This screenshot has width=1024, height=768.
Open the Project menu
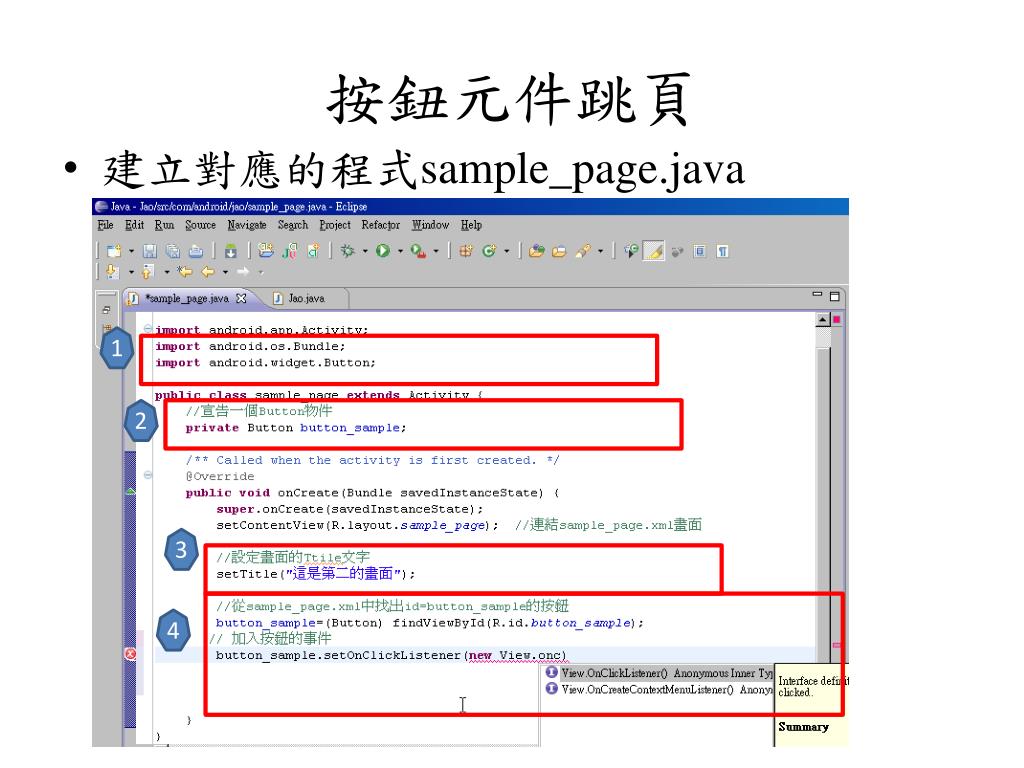pyautogui.click(x=335, y=225)
